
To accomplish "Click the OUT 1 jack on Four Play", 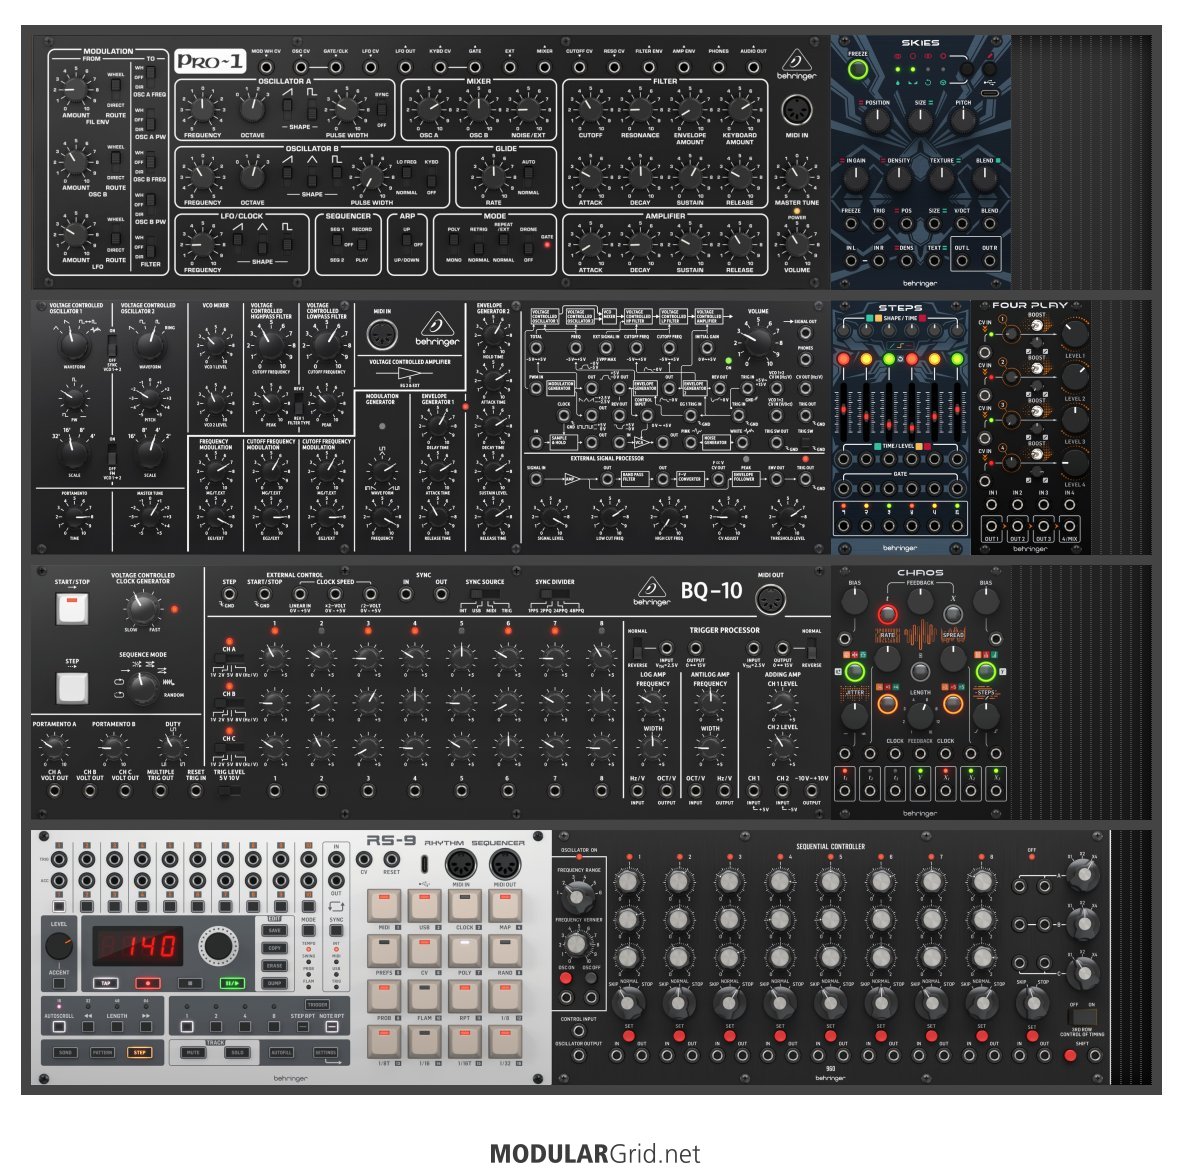I will tap(991, 526).
